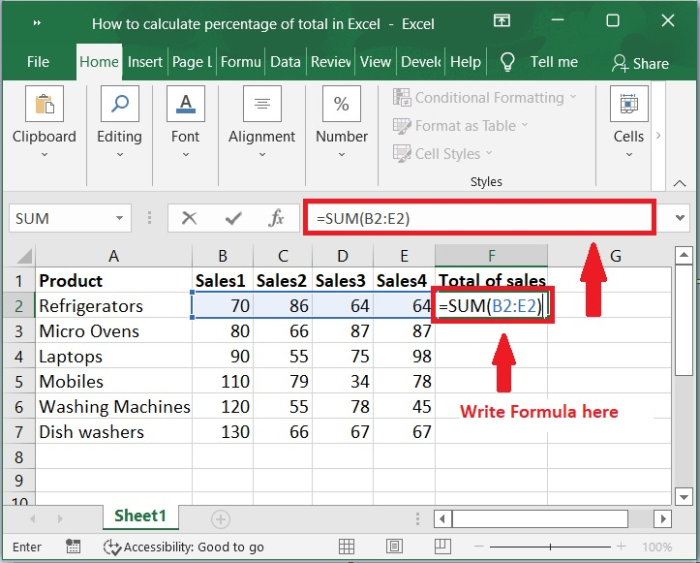The image size is (700, 563).
Task: Switch to the Home tab
Action: tap(99, 62)
